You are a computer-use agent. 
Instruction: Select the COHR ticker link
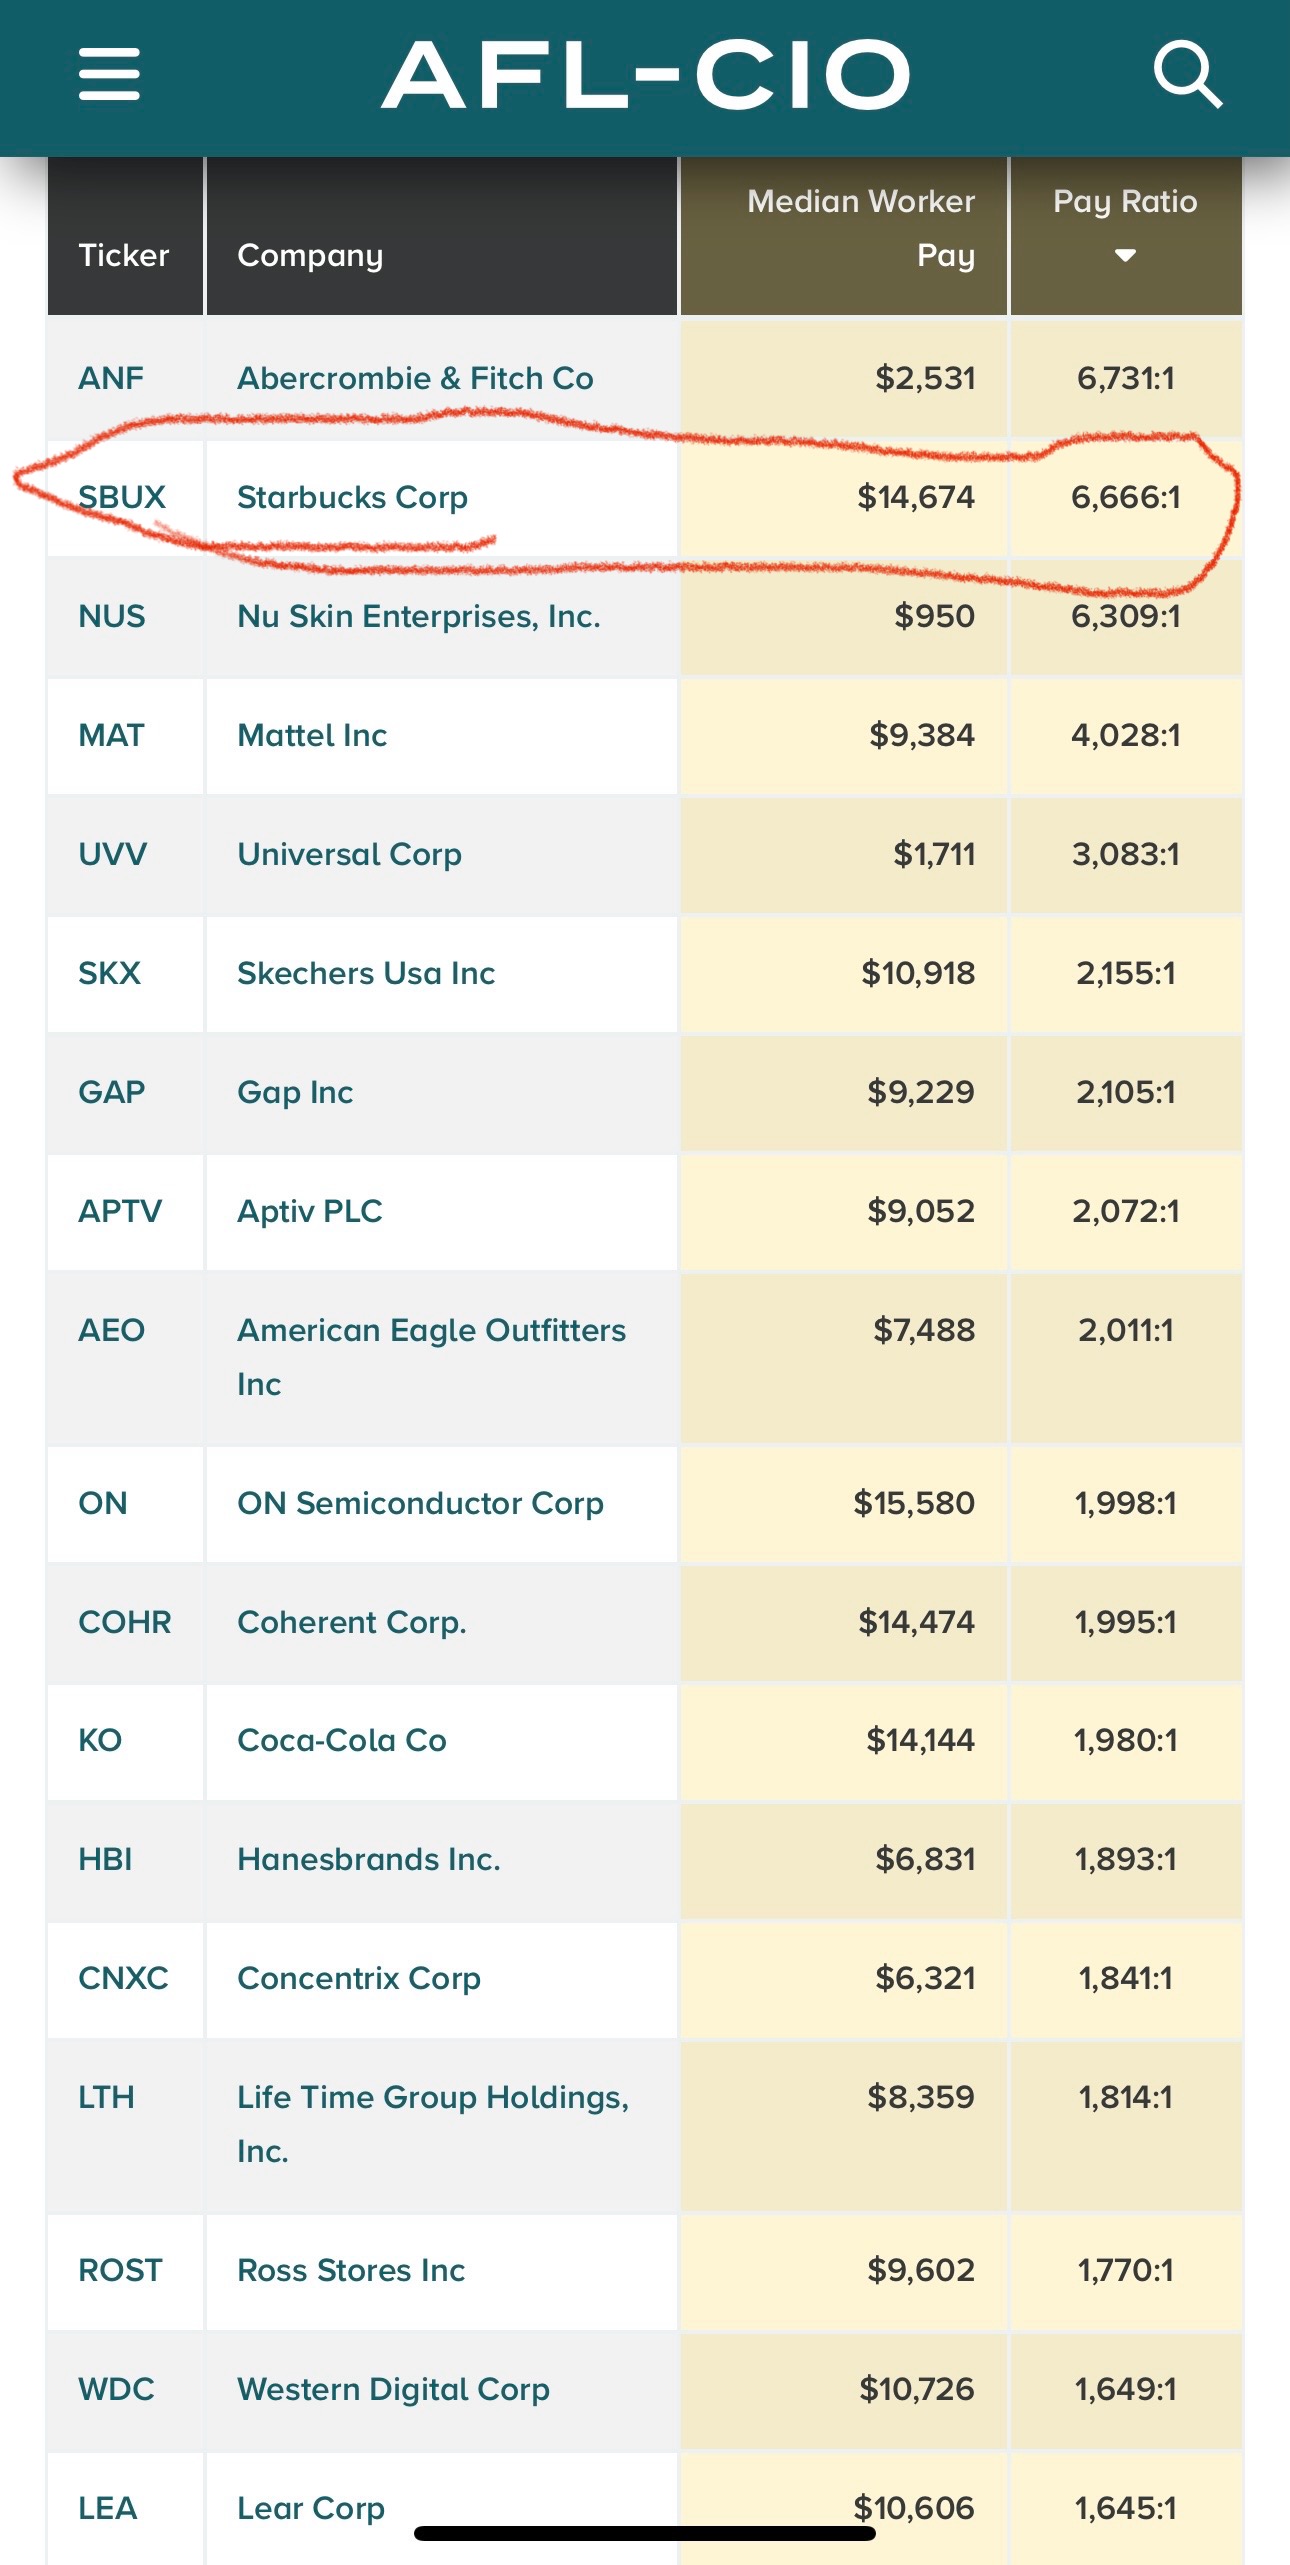coord(125,1622)
